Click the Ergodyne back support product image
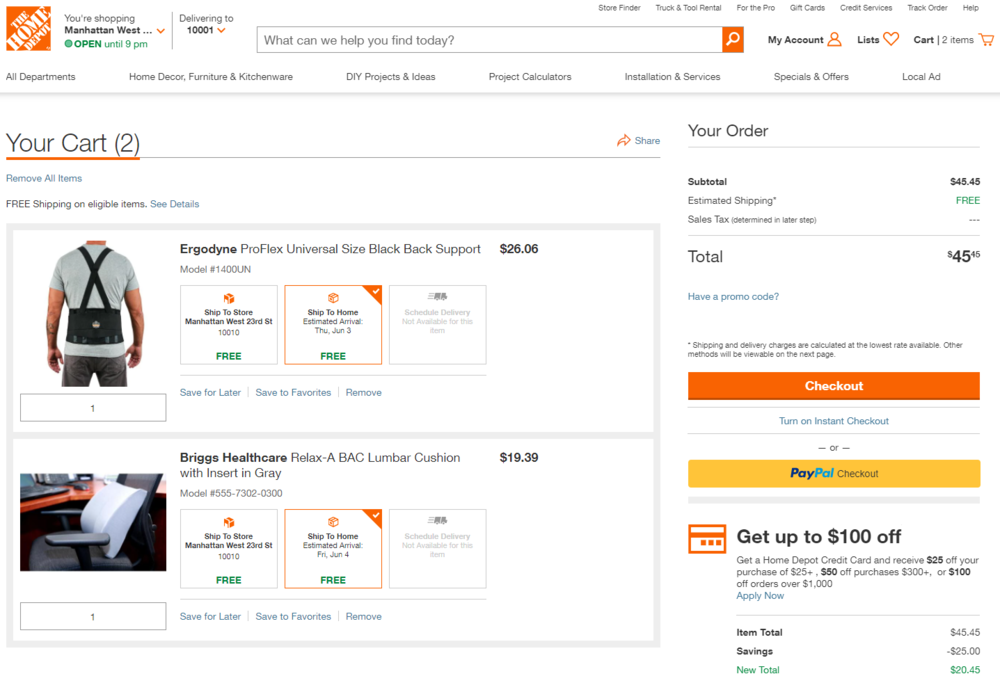 tap(93, 313)
